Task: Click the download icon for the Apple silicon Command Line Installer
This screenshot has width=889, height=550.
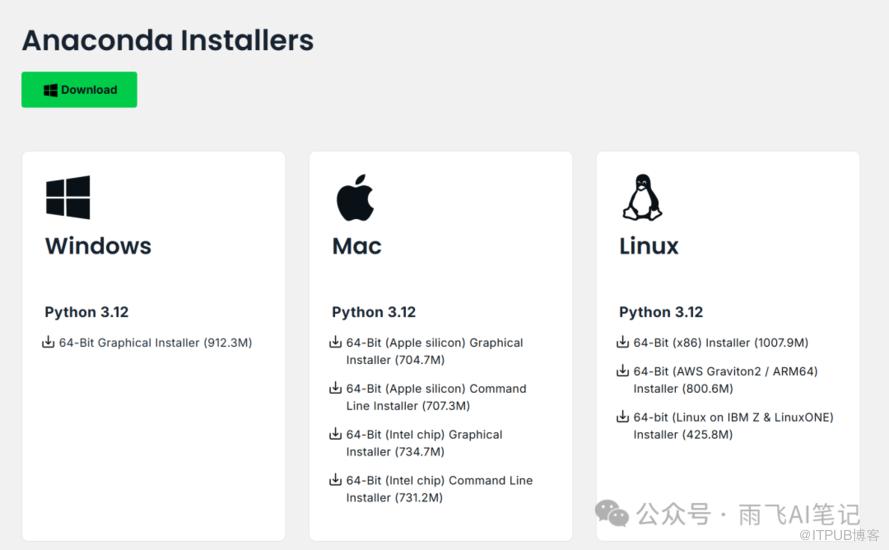Action: pyautogui.click(x=336, y=388)
